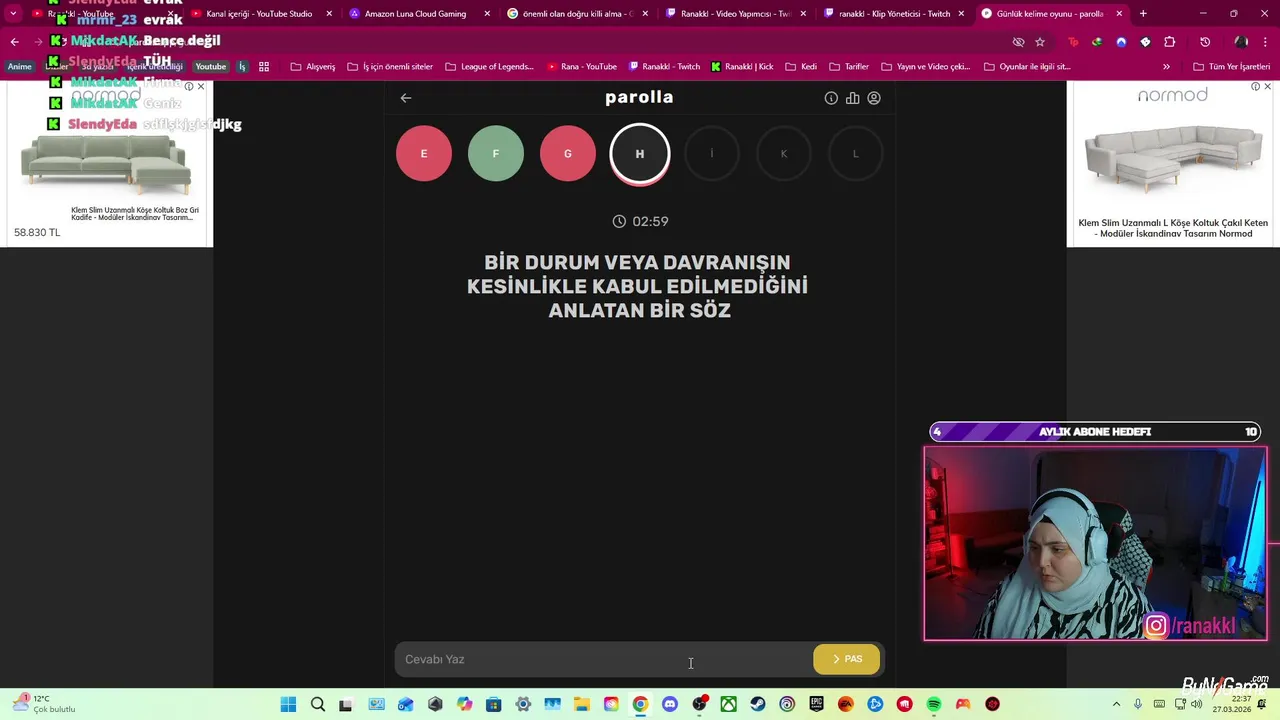The image size is (1280, 720).
Task: Open the İş için önemli siteler folder
Action: tap(390, 67)
